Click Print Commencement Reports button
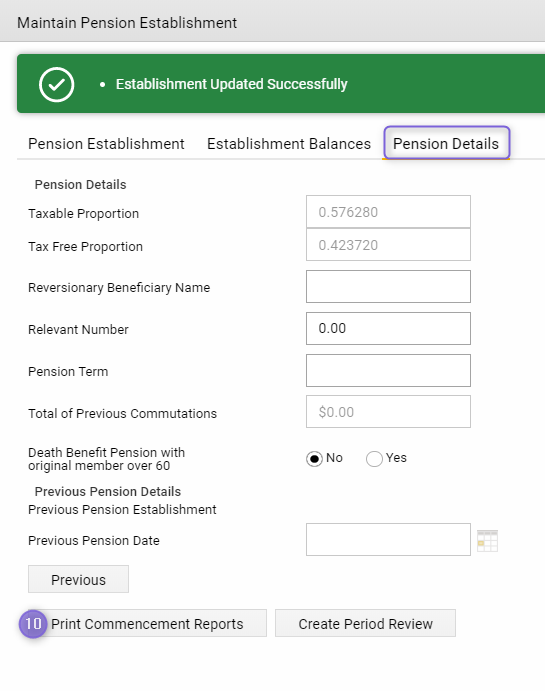This screenshot has height=691, width=545. (x=147, y=624)
